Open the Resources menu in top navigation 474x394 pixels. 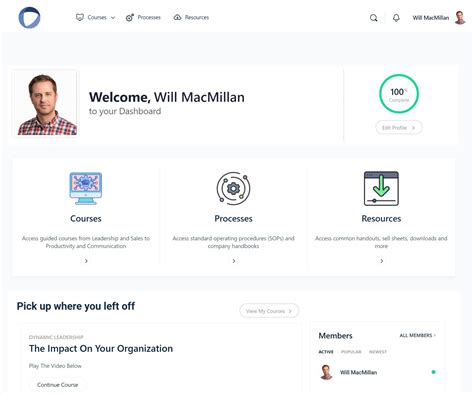(x=197, y=17)
